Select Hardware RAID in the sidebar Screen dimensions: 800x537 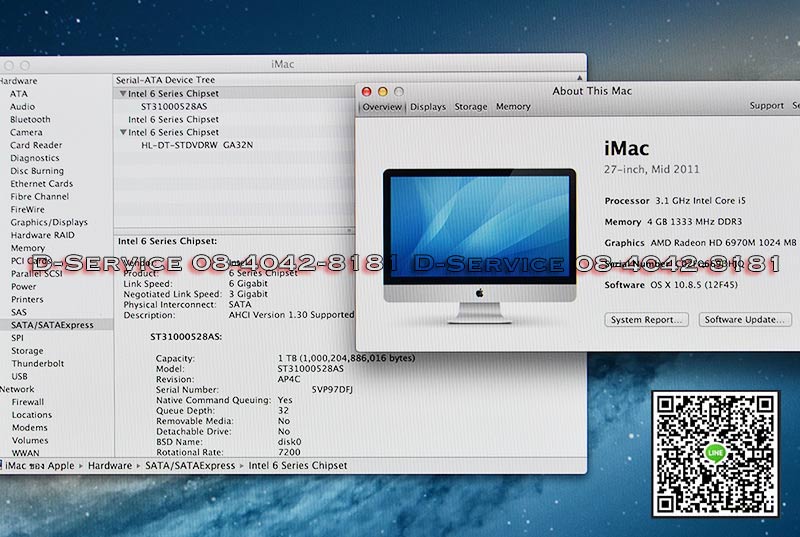click(x=42, y=235)
